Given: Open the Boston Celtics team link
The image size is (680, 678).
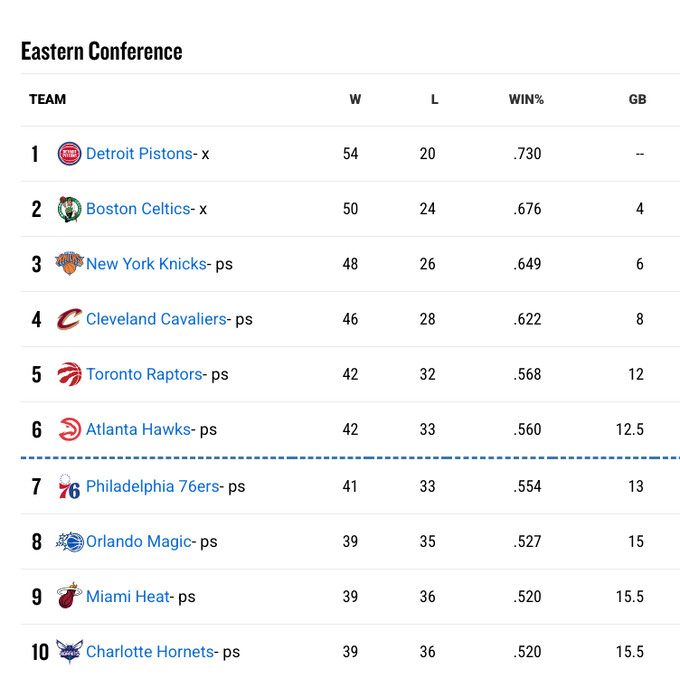Looking at the screenshot, I should (x=138, y=209).
